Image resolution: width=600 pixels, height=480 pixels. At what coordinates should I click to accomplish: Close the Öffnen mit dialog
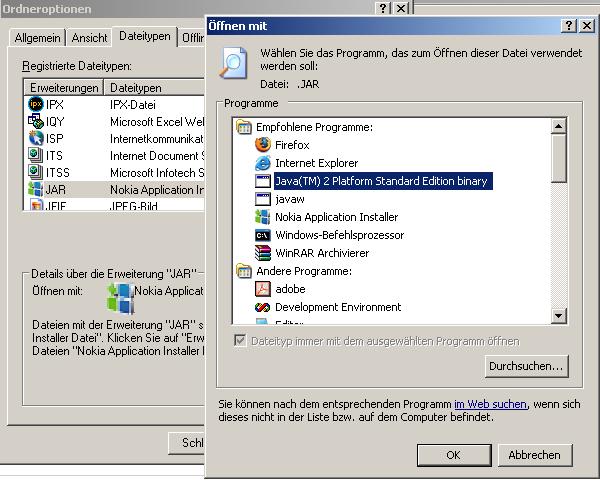pyautogui.click(x=587, y=26)
